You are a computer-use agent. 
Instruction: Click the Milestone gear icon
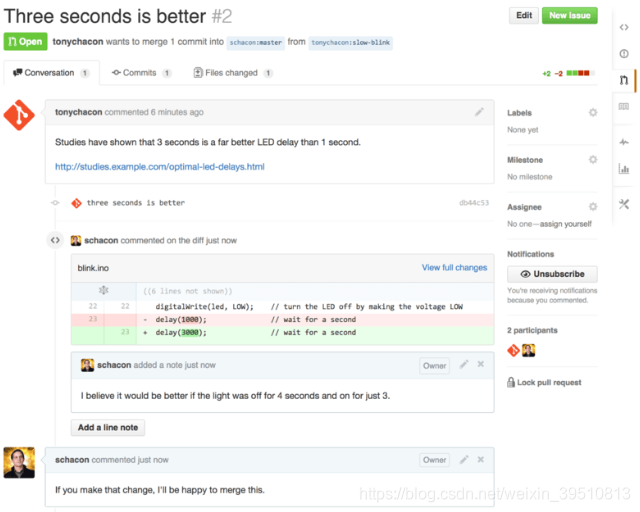(593, 159)
